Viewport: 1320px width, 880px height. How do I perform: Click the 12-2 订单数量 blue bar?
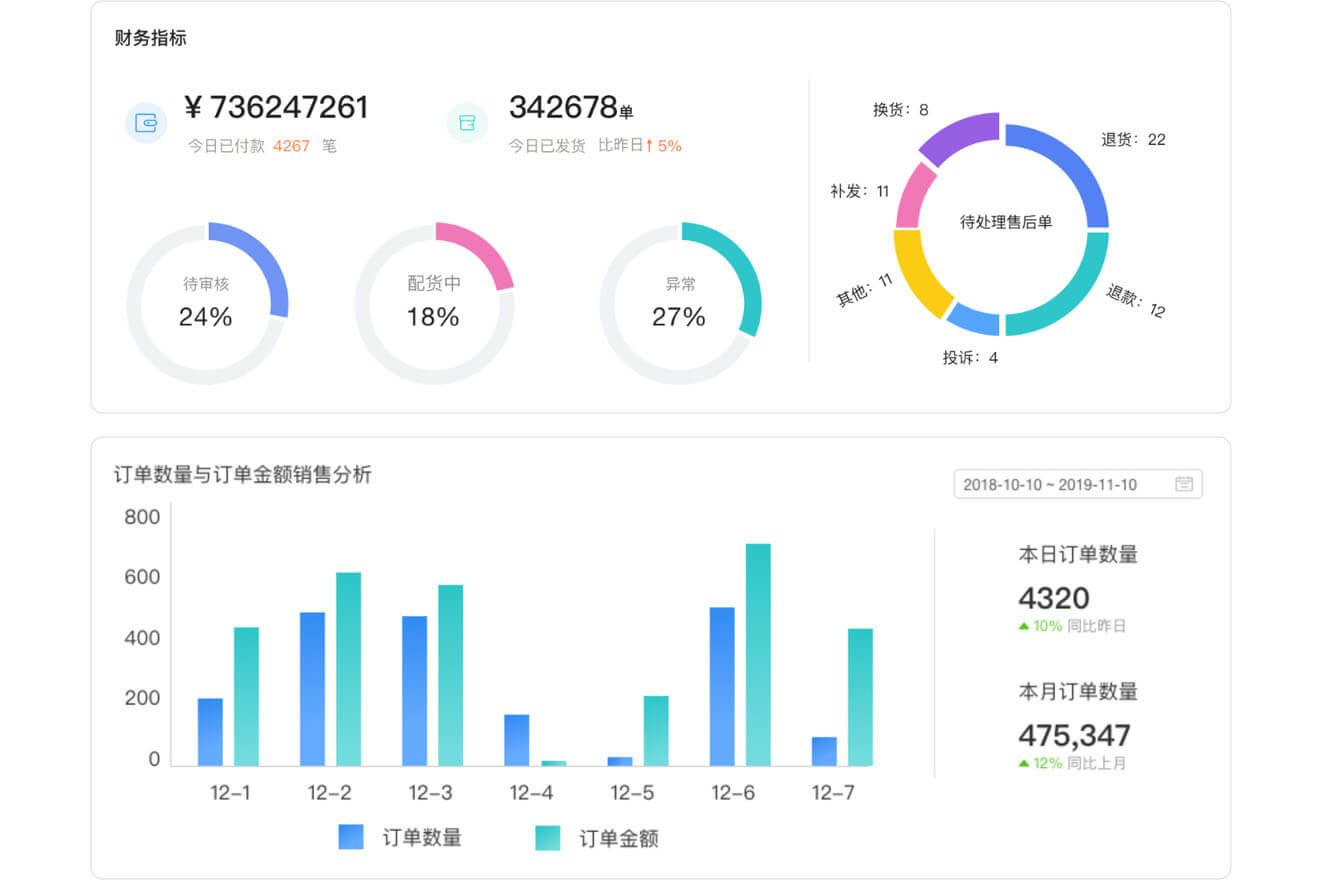[x=312, y=689]
